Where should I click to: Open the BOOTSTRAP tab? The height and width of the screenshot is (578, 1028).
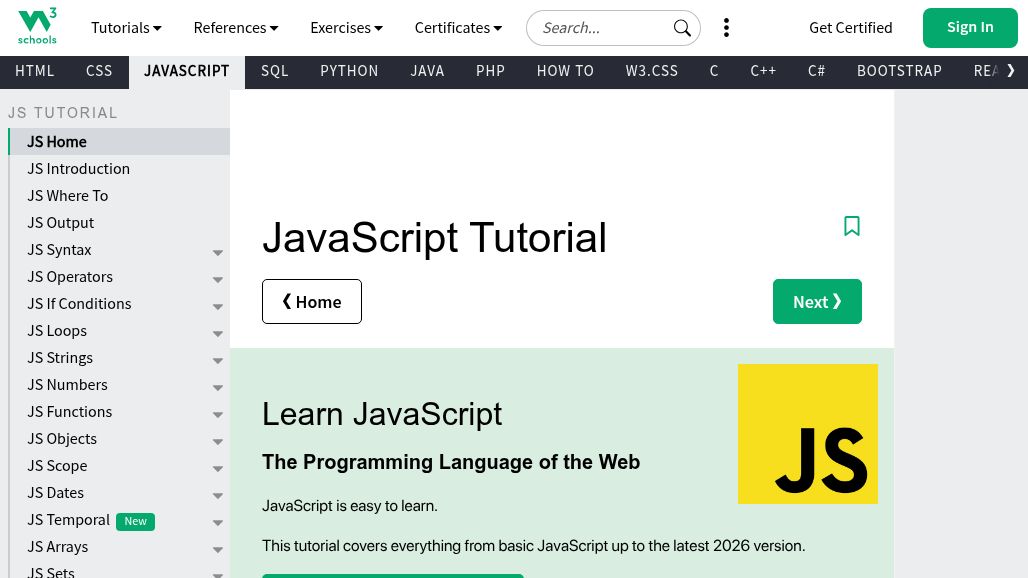900,71
